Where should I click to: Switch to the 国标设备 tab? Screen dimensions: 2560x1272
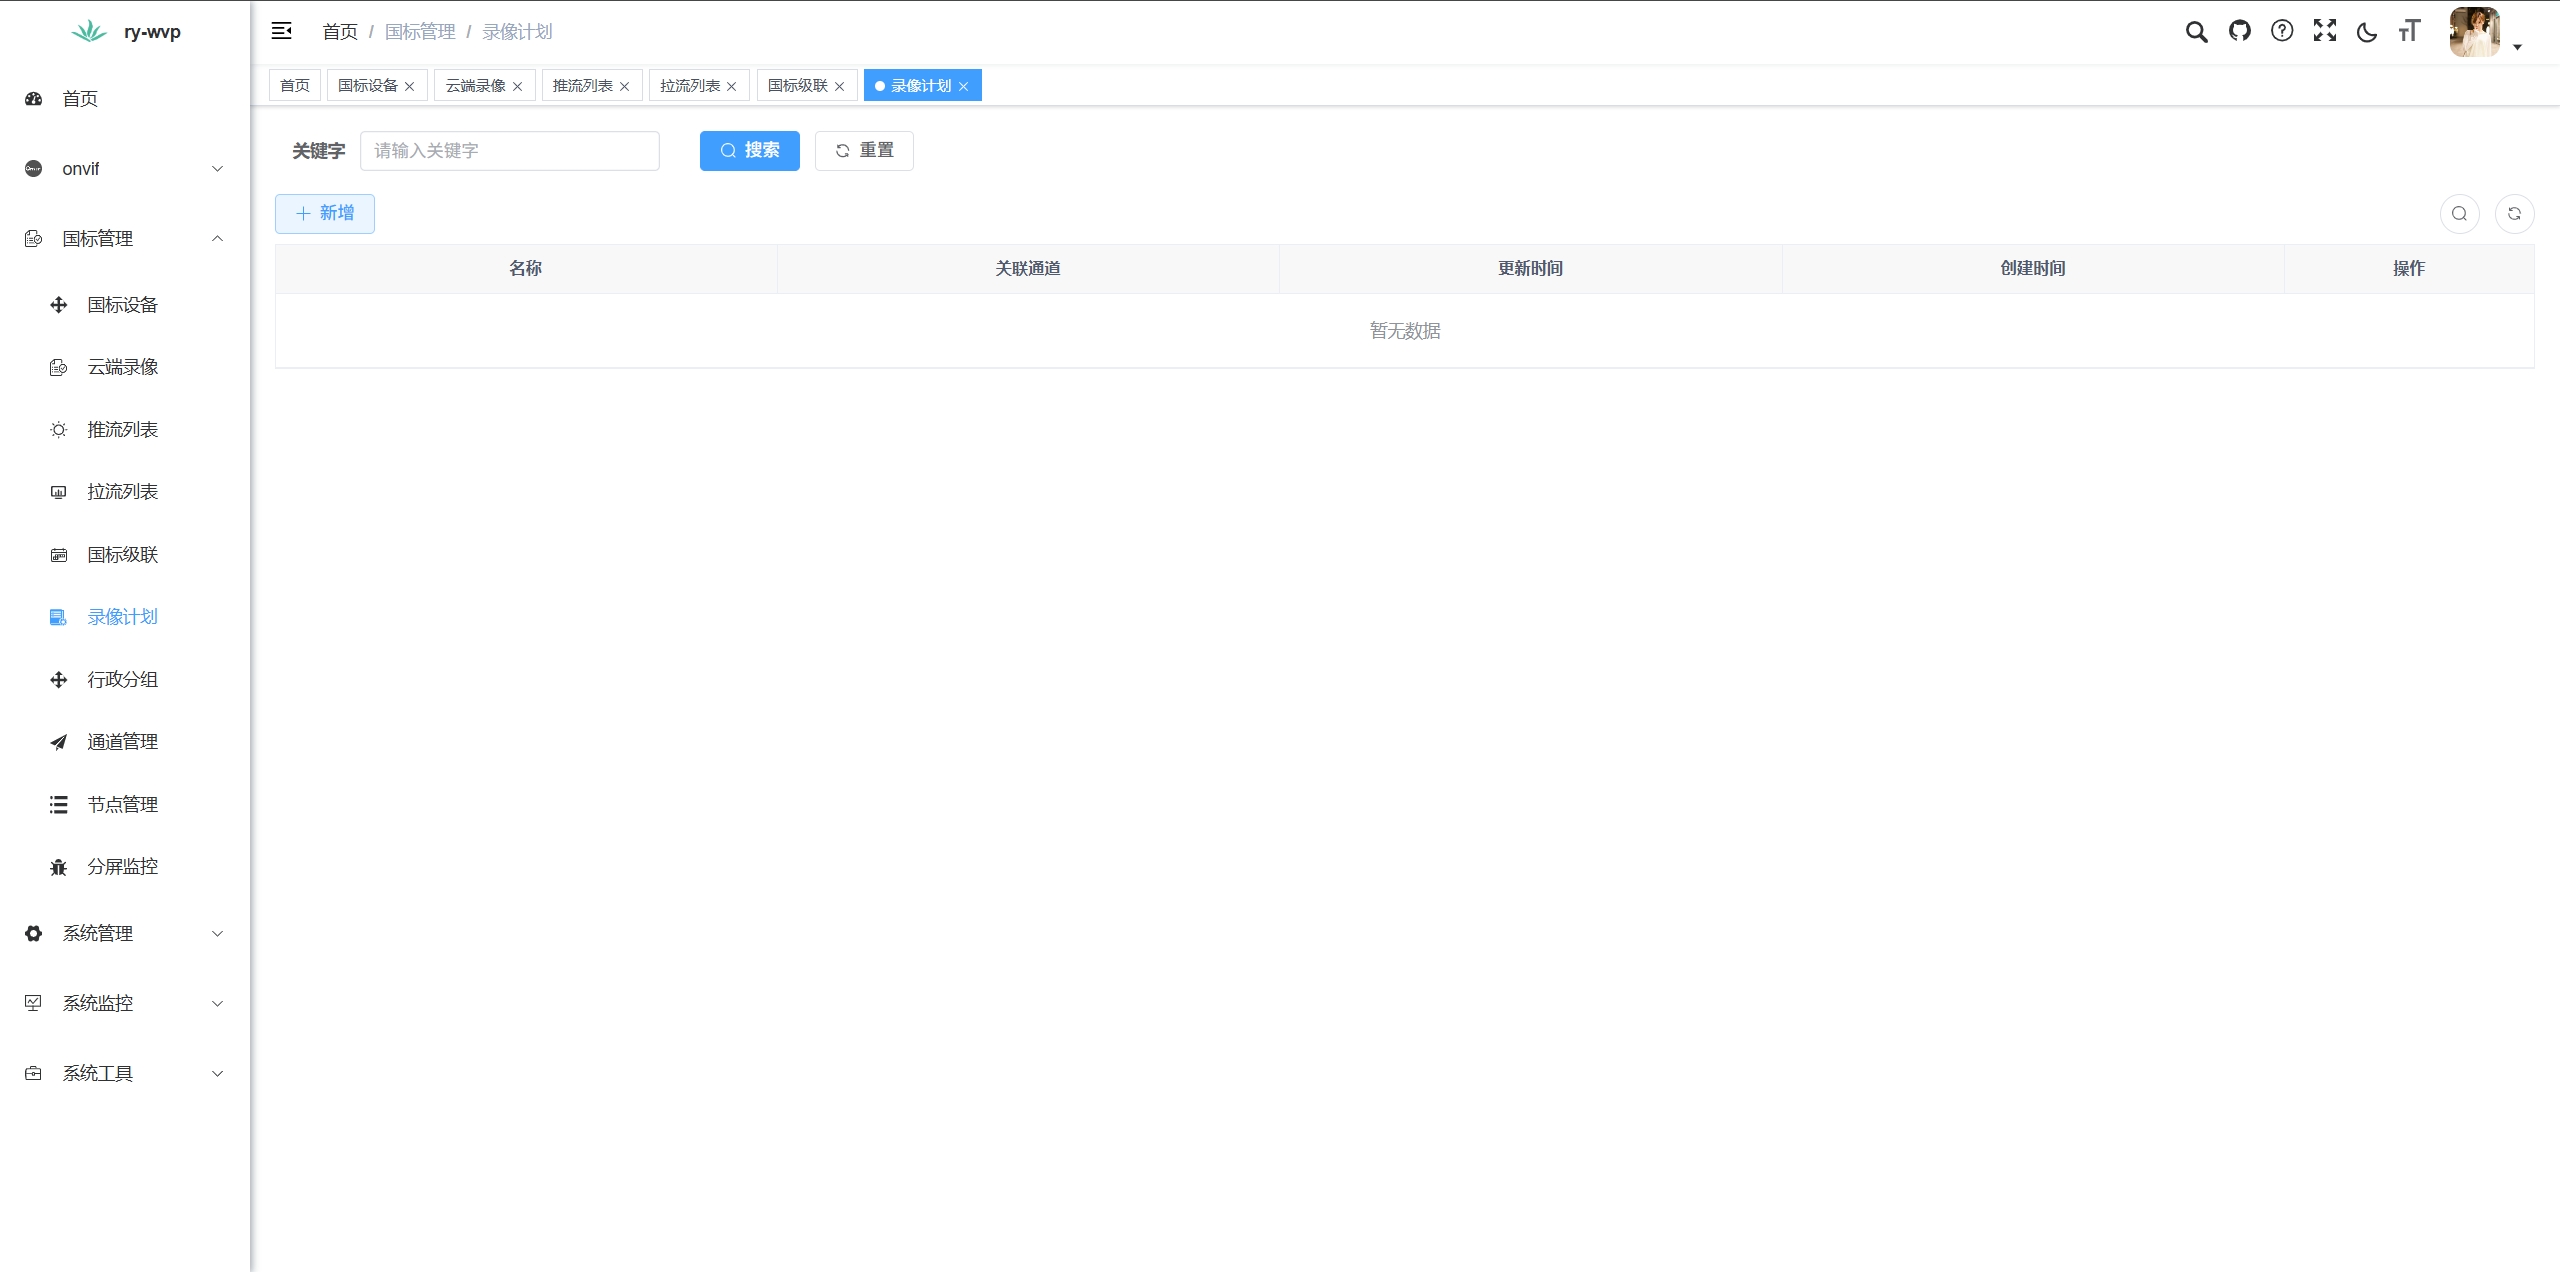(368, 86)
